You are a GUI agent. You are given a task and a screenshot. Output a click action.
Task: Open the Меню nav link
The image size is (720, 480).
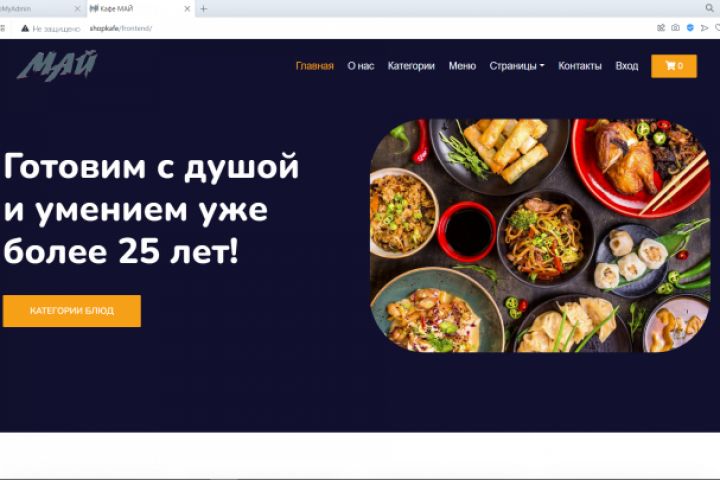click(x=462, y=66)
